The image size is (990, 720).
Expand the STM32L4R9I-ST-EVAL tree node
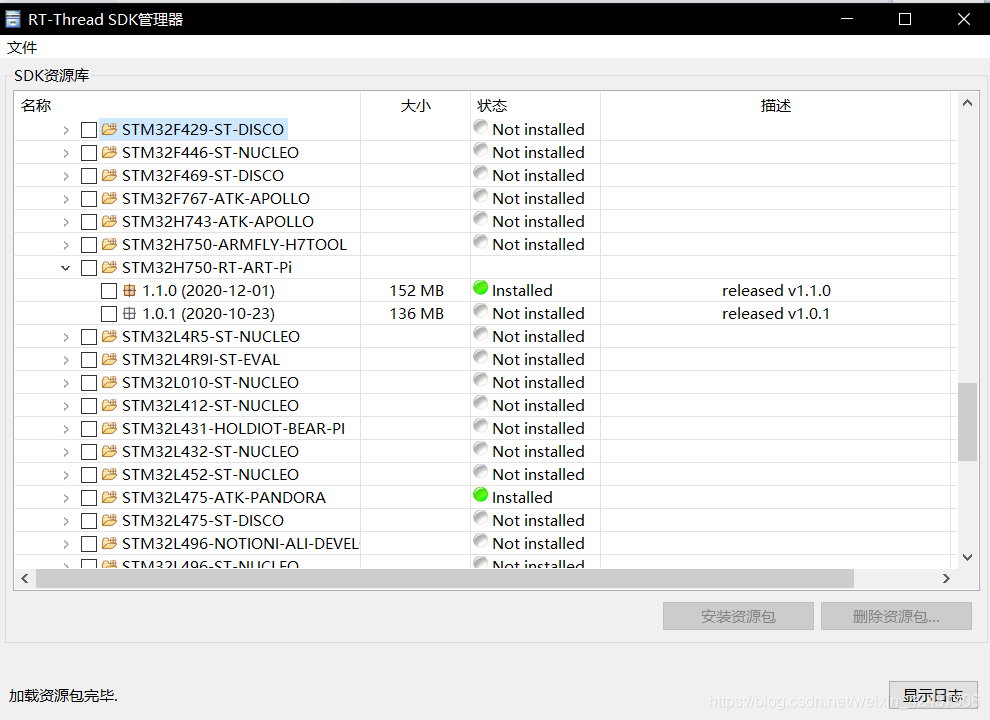tap(66, 360)
